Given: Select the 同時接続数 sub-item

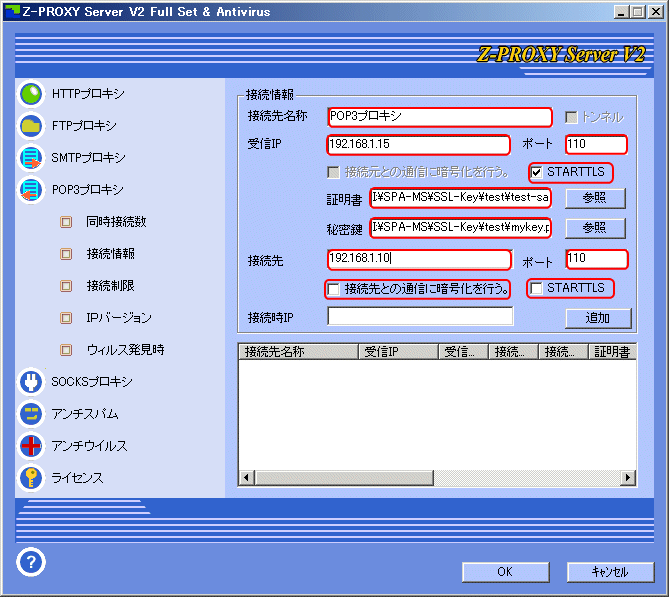Looking at the screenshot, I should (x=116, y=222).
